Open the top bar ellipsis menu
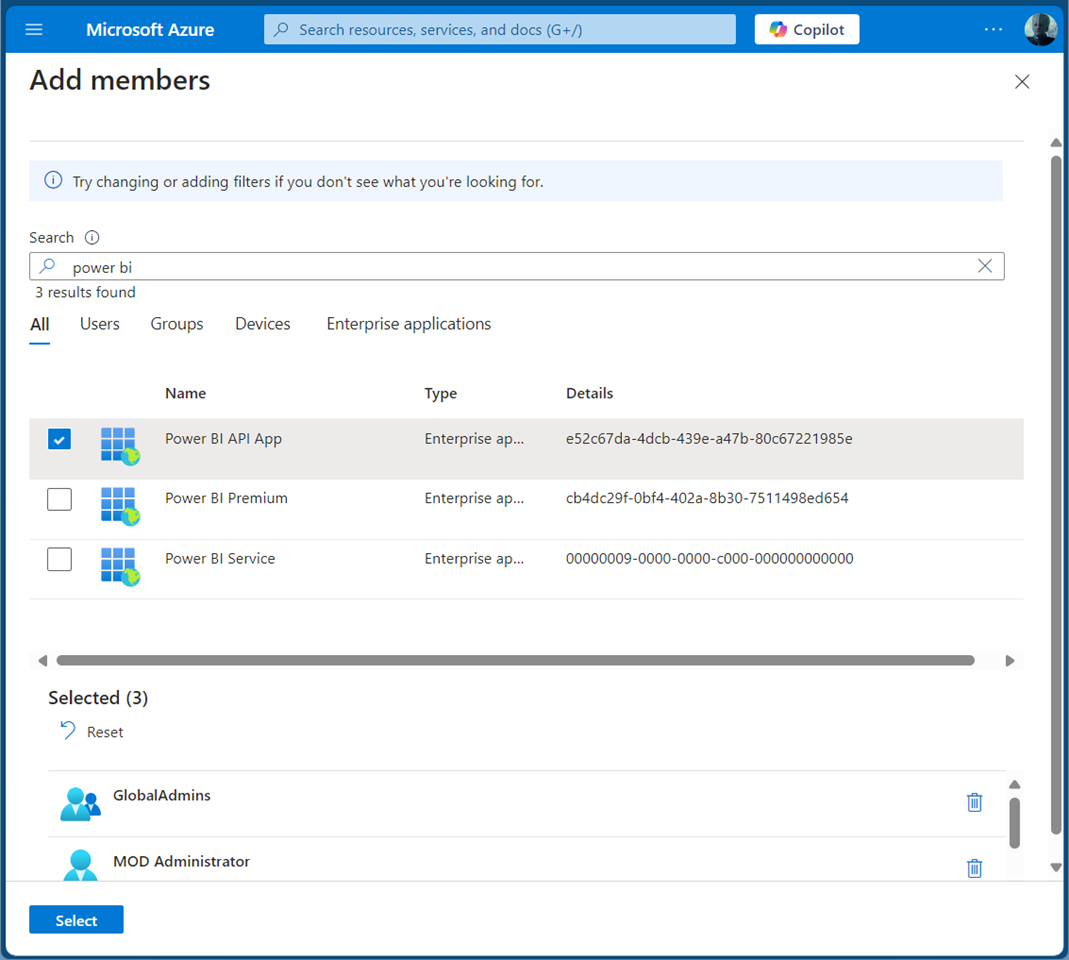 tap(992, 30)
